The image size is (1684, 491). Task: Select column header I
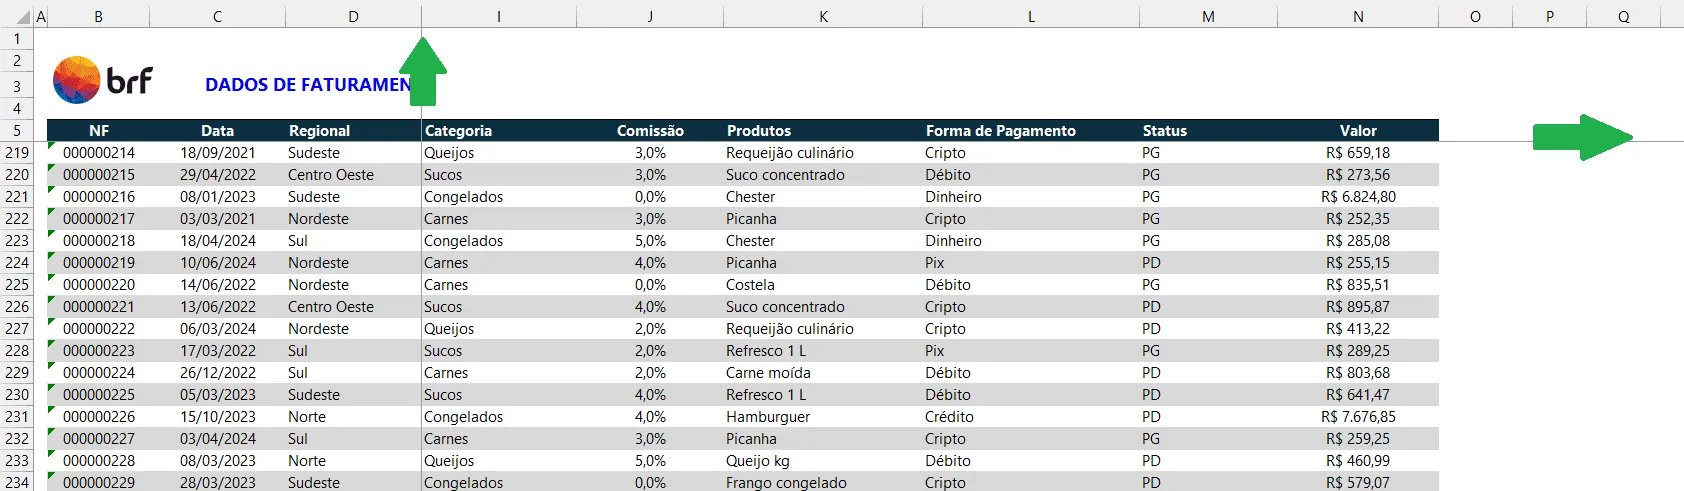(x=499, y=17)
